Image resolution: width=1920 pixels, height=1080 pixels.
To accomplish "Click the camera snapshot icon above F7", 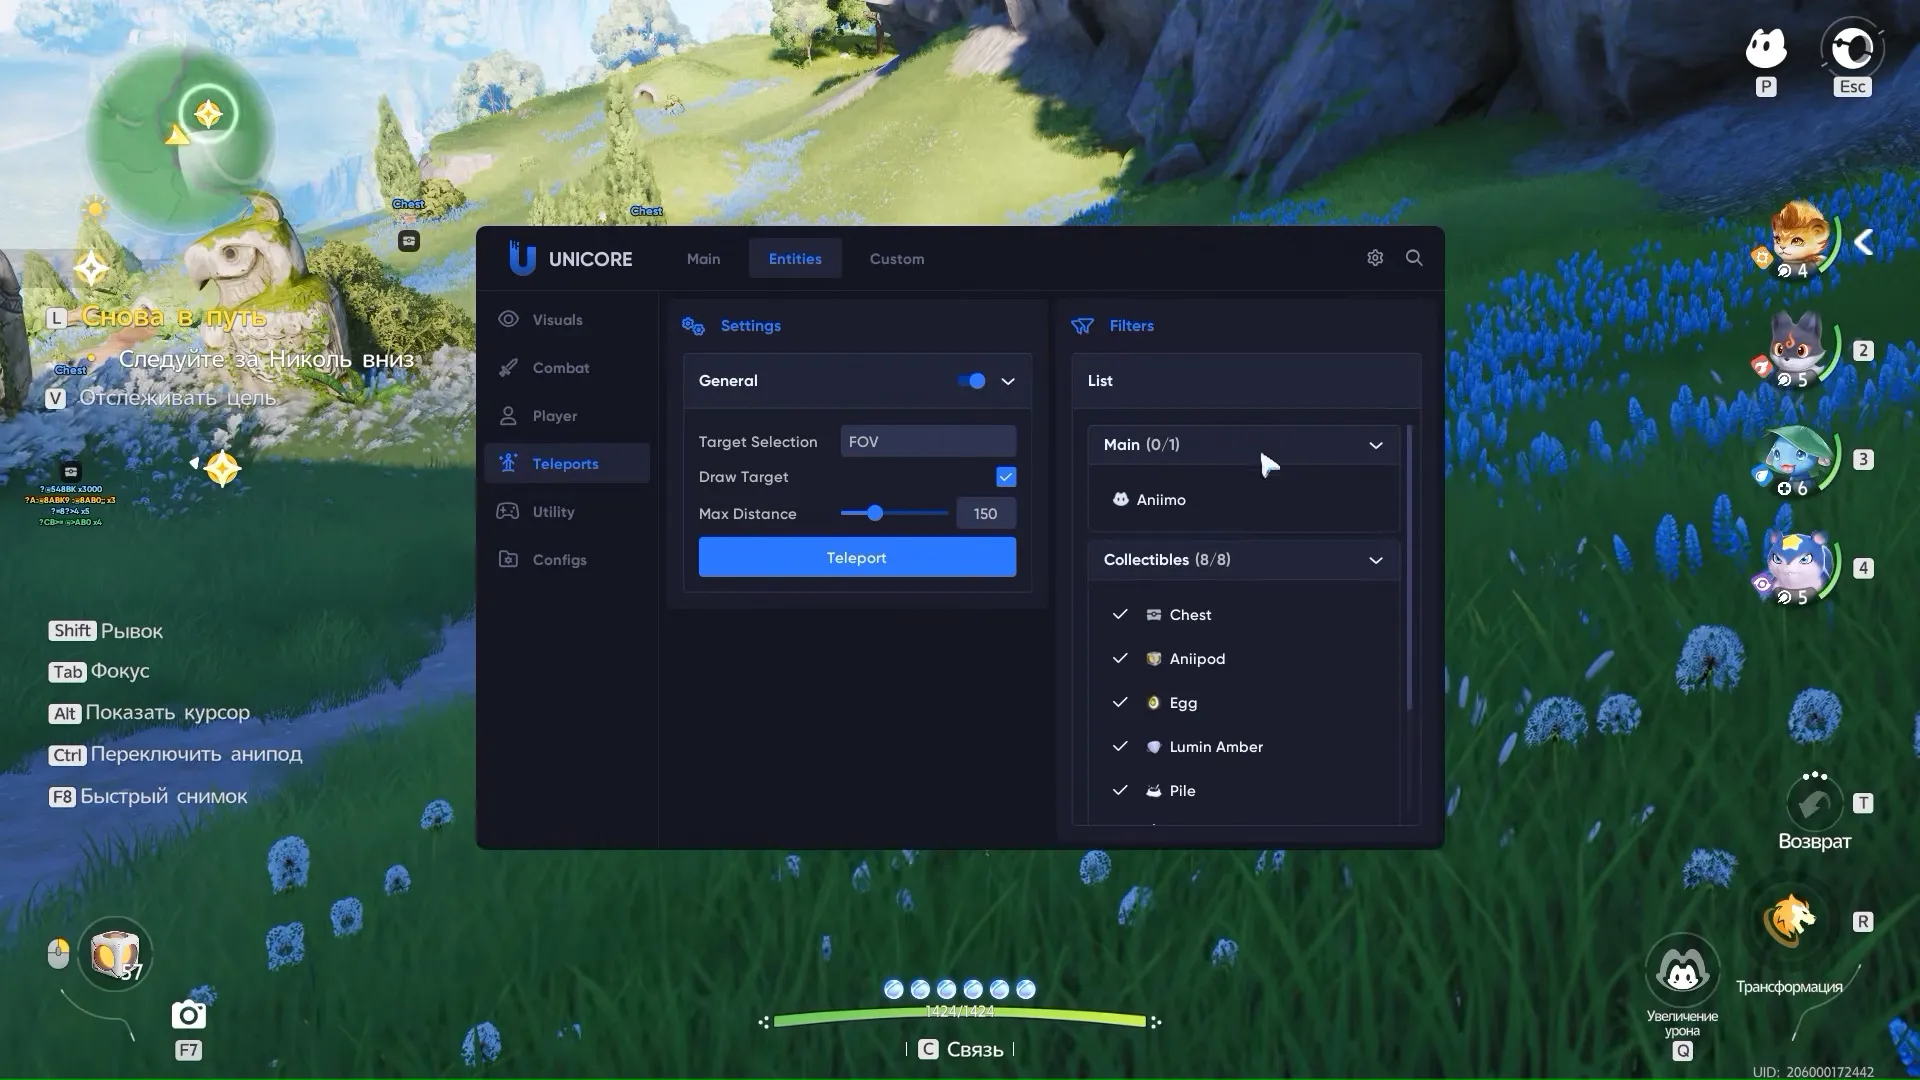I will [188, 1015].
